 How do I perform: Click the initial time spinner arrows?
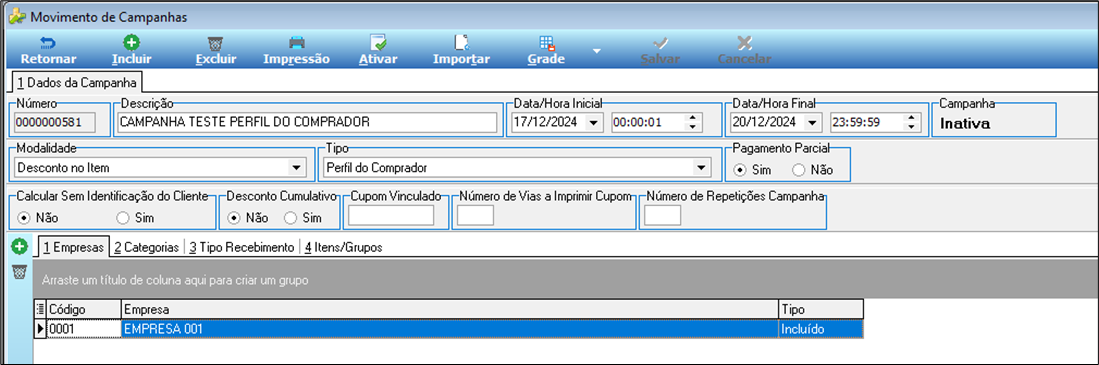coord(692,122)
